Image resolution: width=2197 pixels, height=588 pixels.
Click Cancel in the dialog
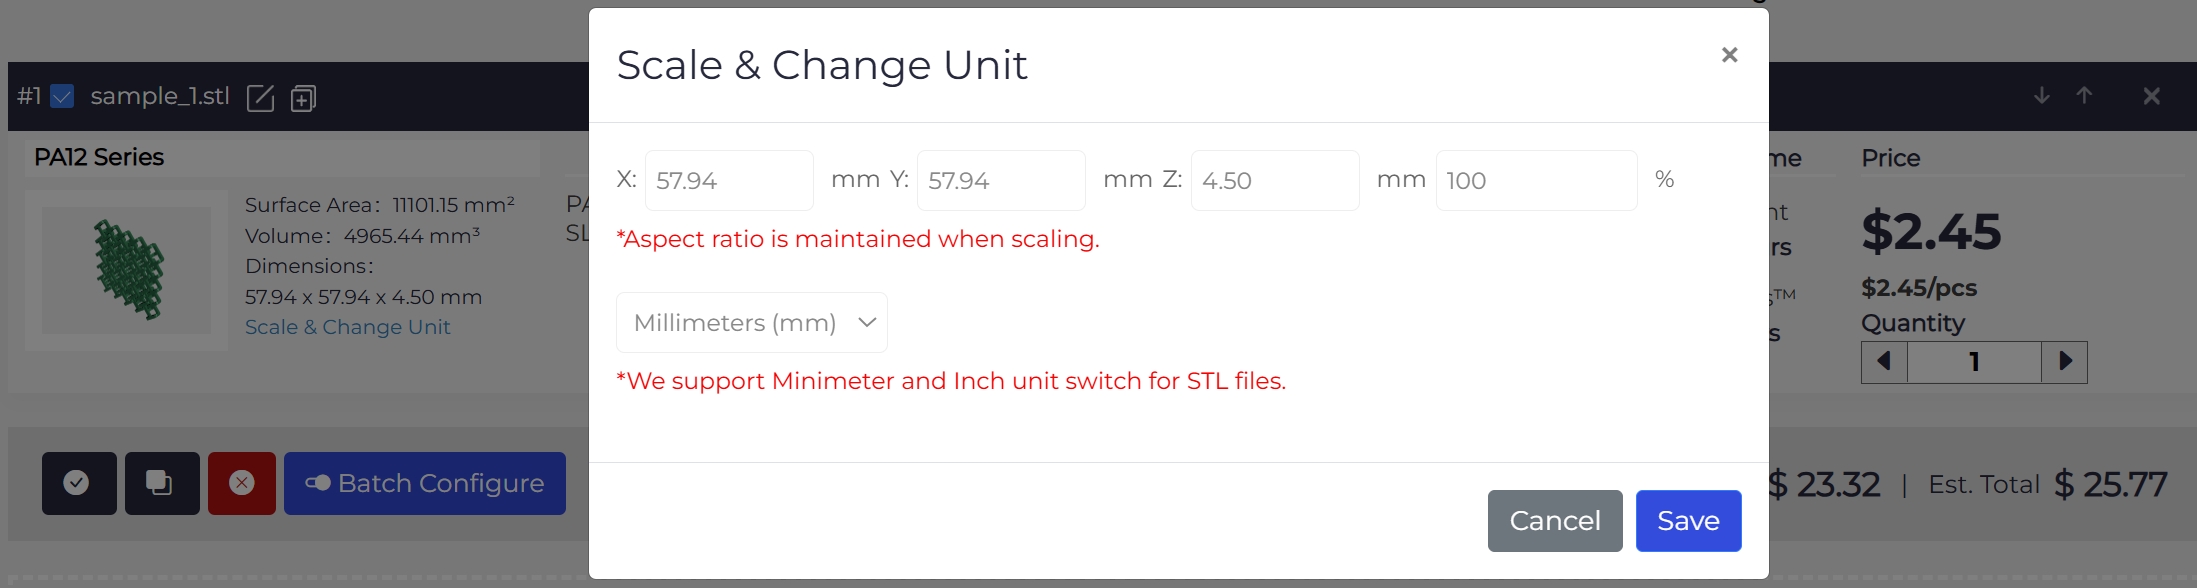1555,521
